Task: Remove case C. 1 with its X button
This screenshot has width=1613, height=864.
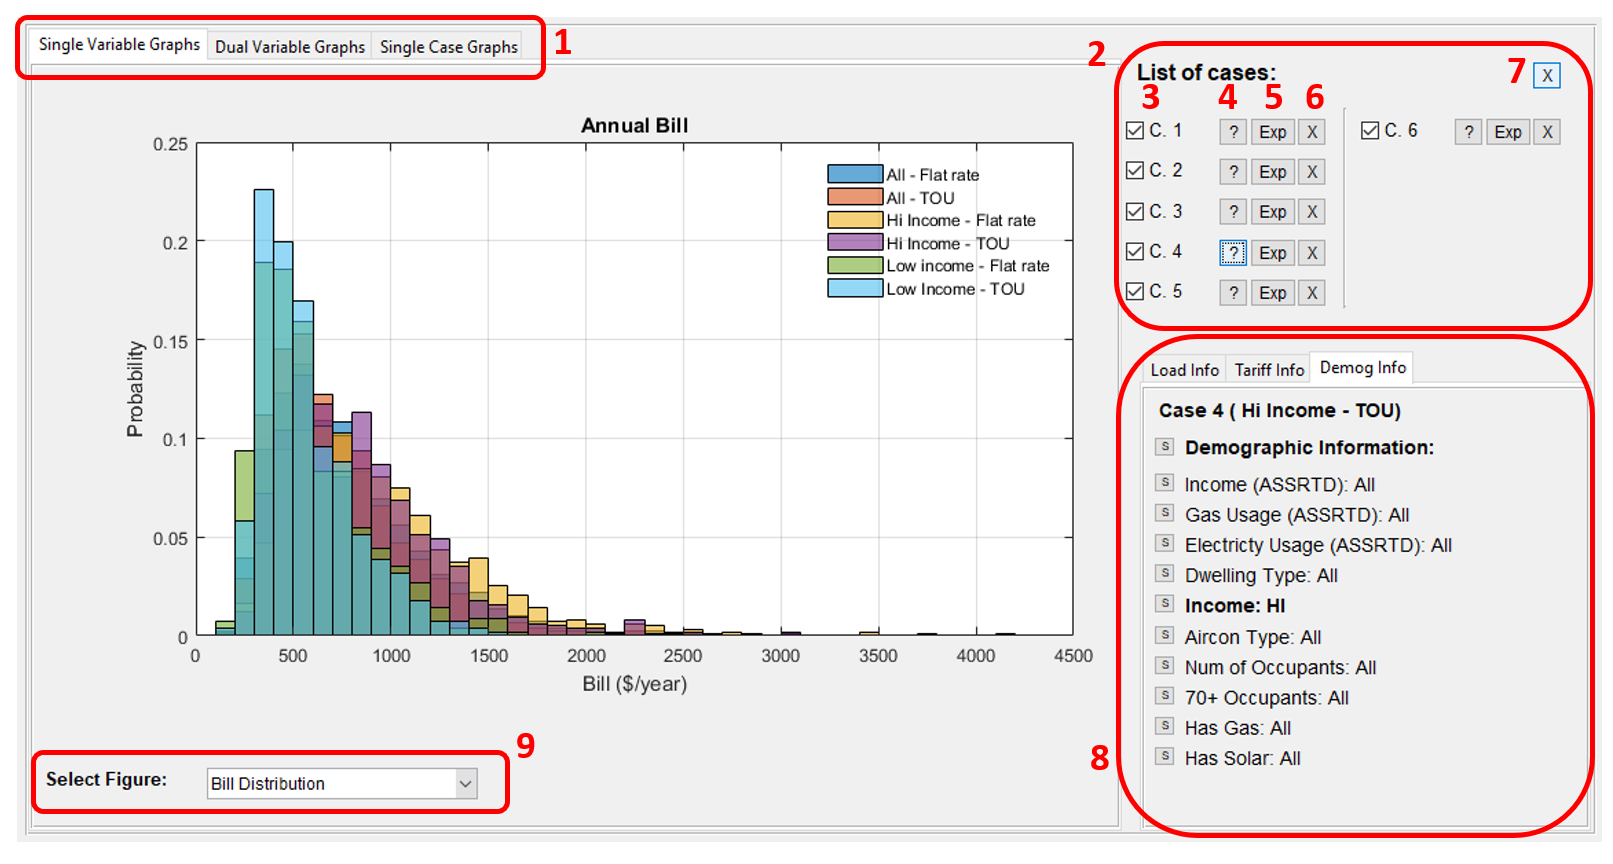Action: click(1312, 132)
